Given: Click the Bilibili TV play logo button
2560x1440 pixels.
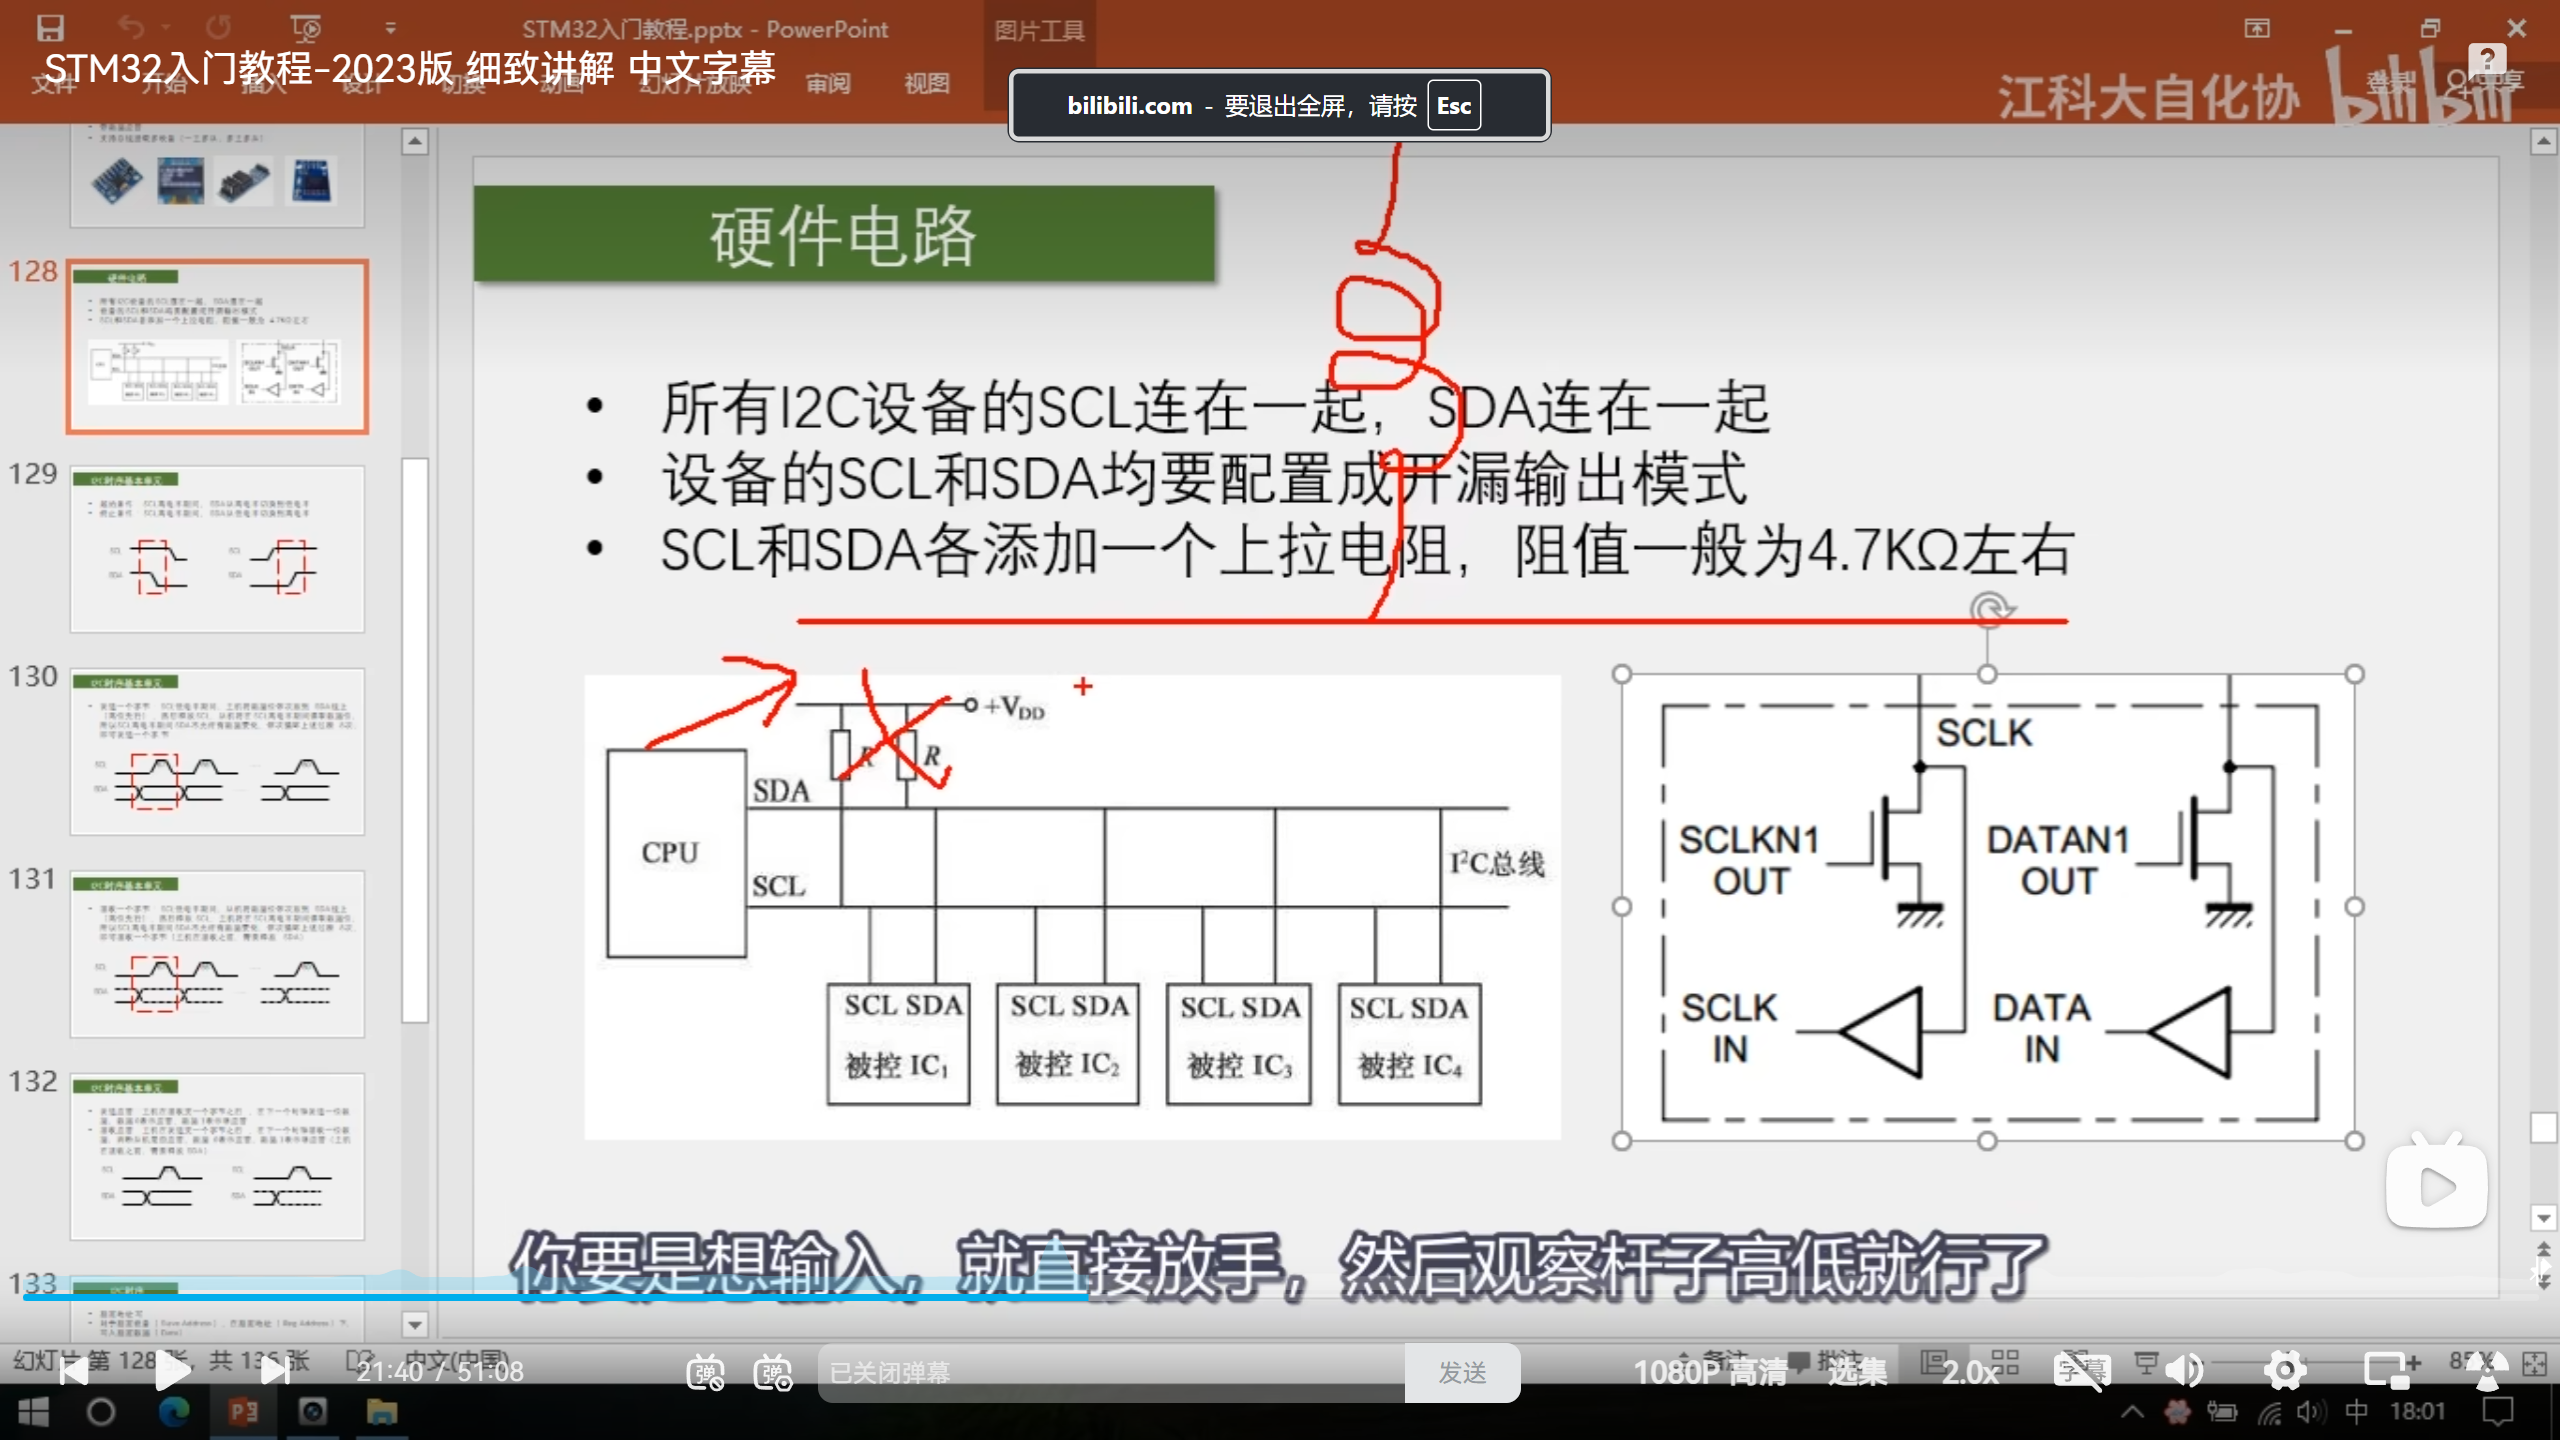Looking at the screenshot, I should coord(2436,1186).
